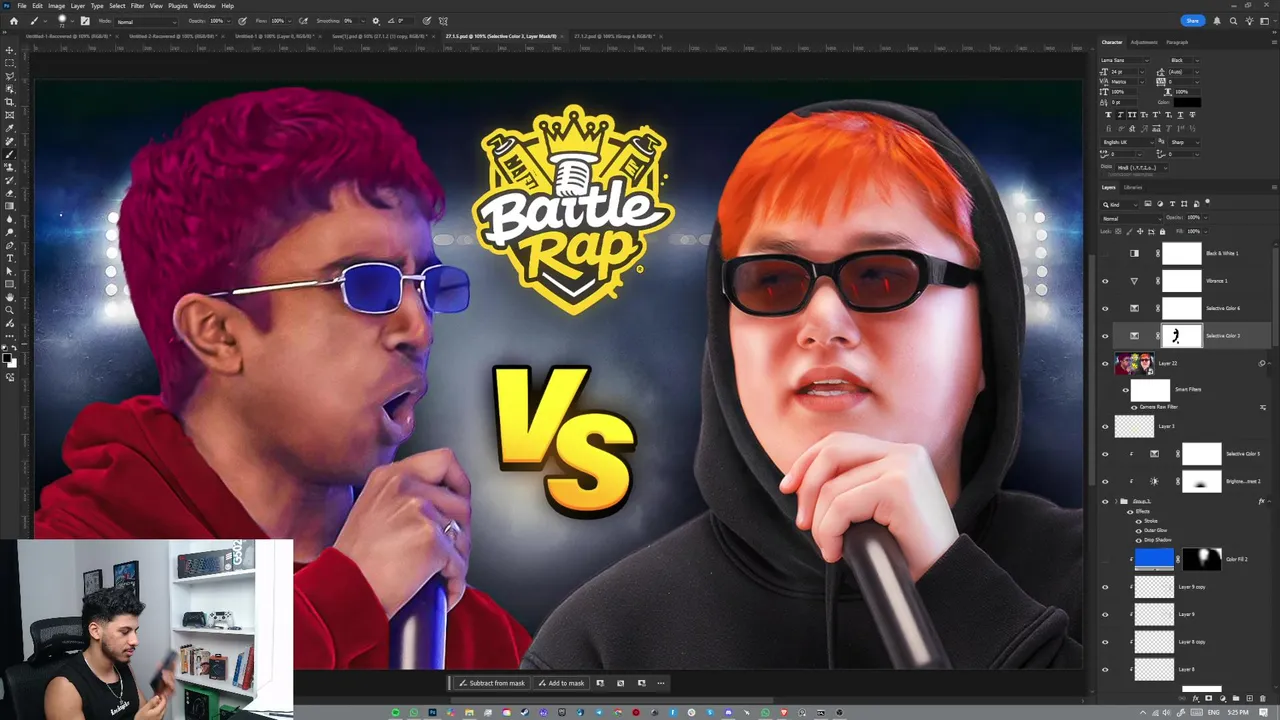1280x720 pixels.
Task: Click Faux Bold in Character panel
Action: pos(1108,115)
